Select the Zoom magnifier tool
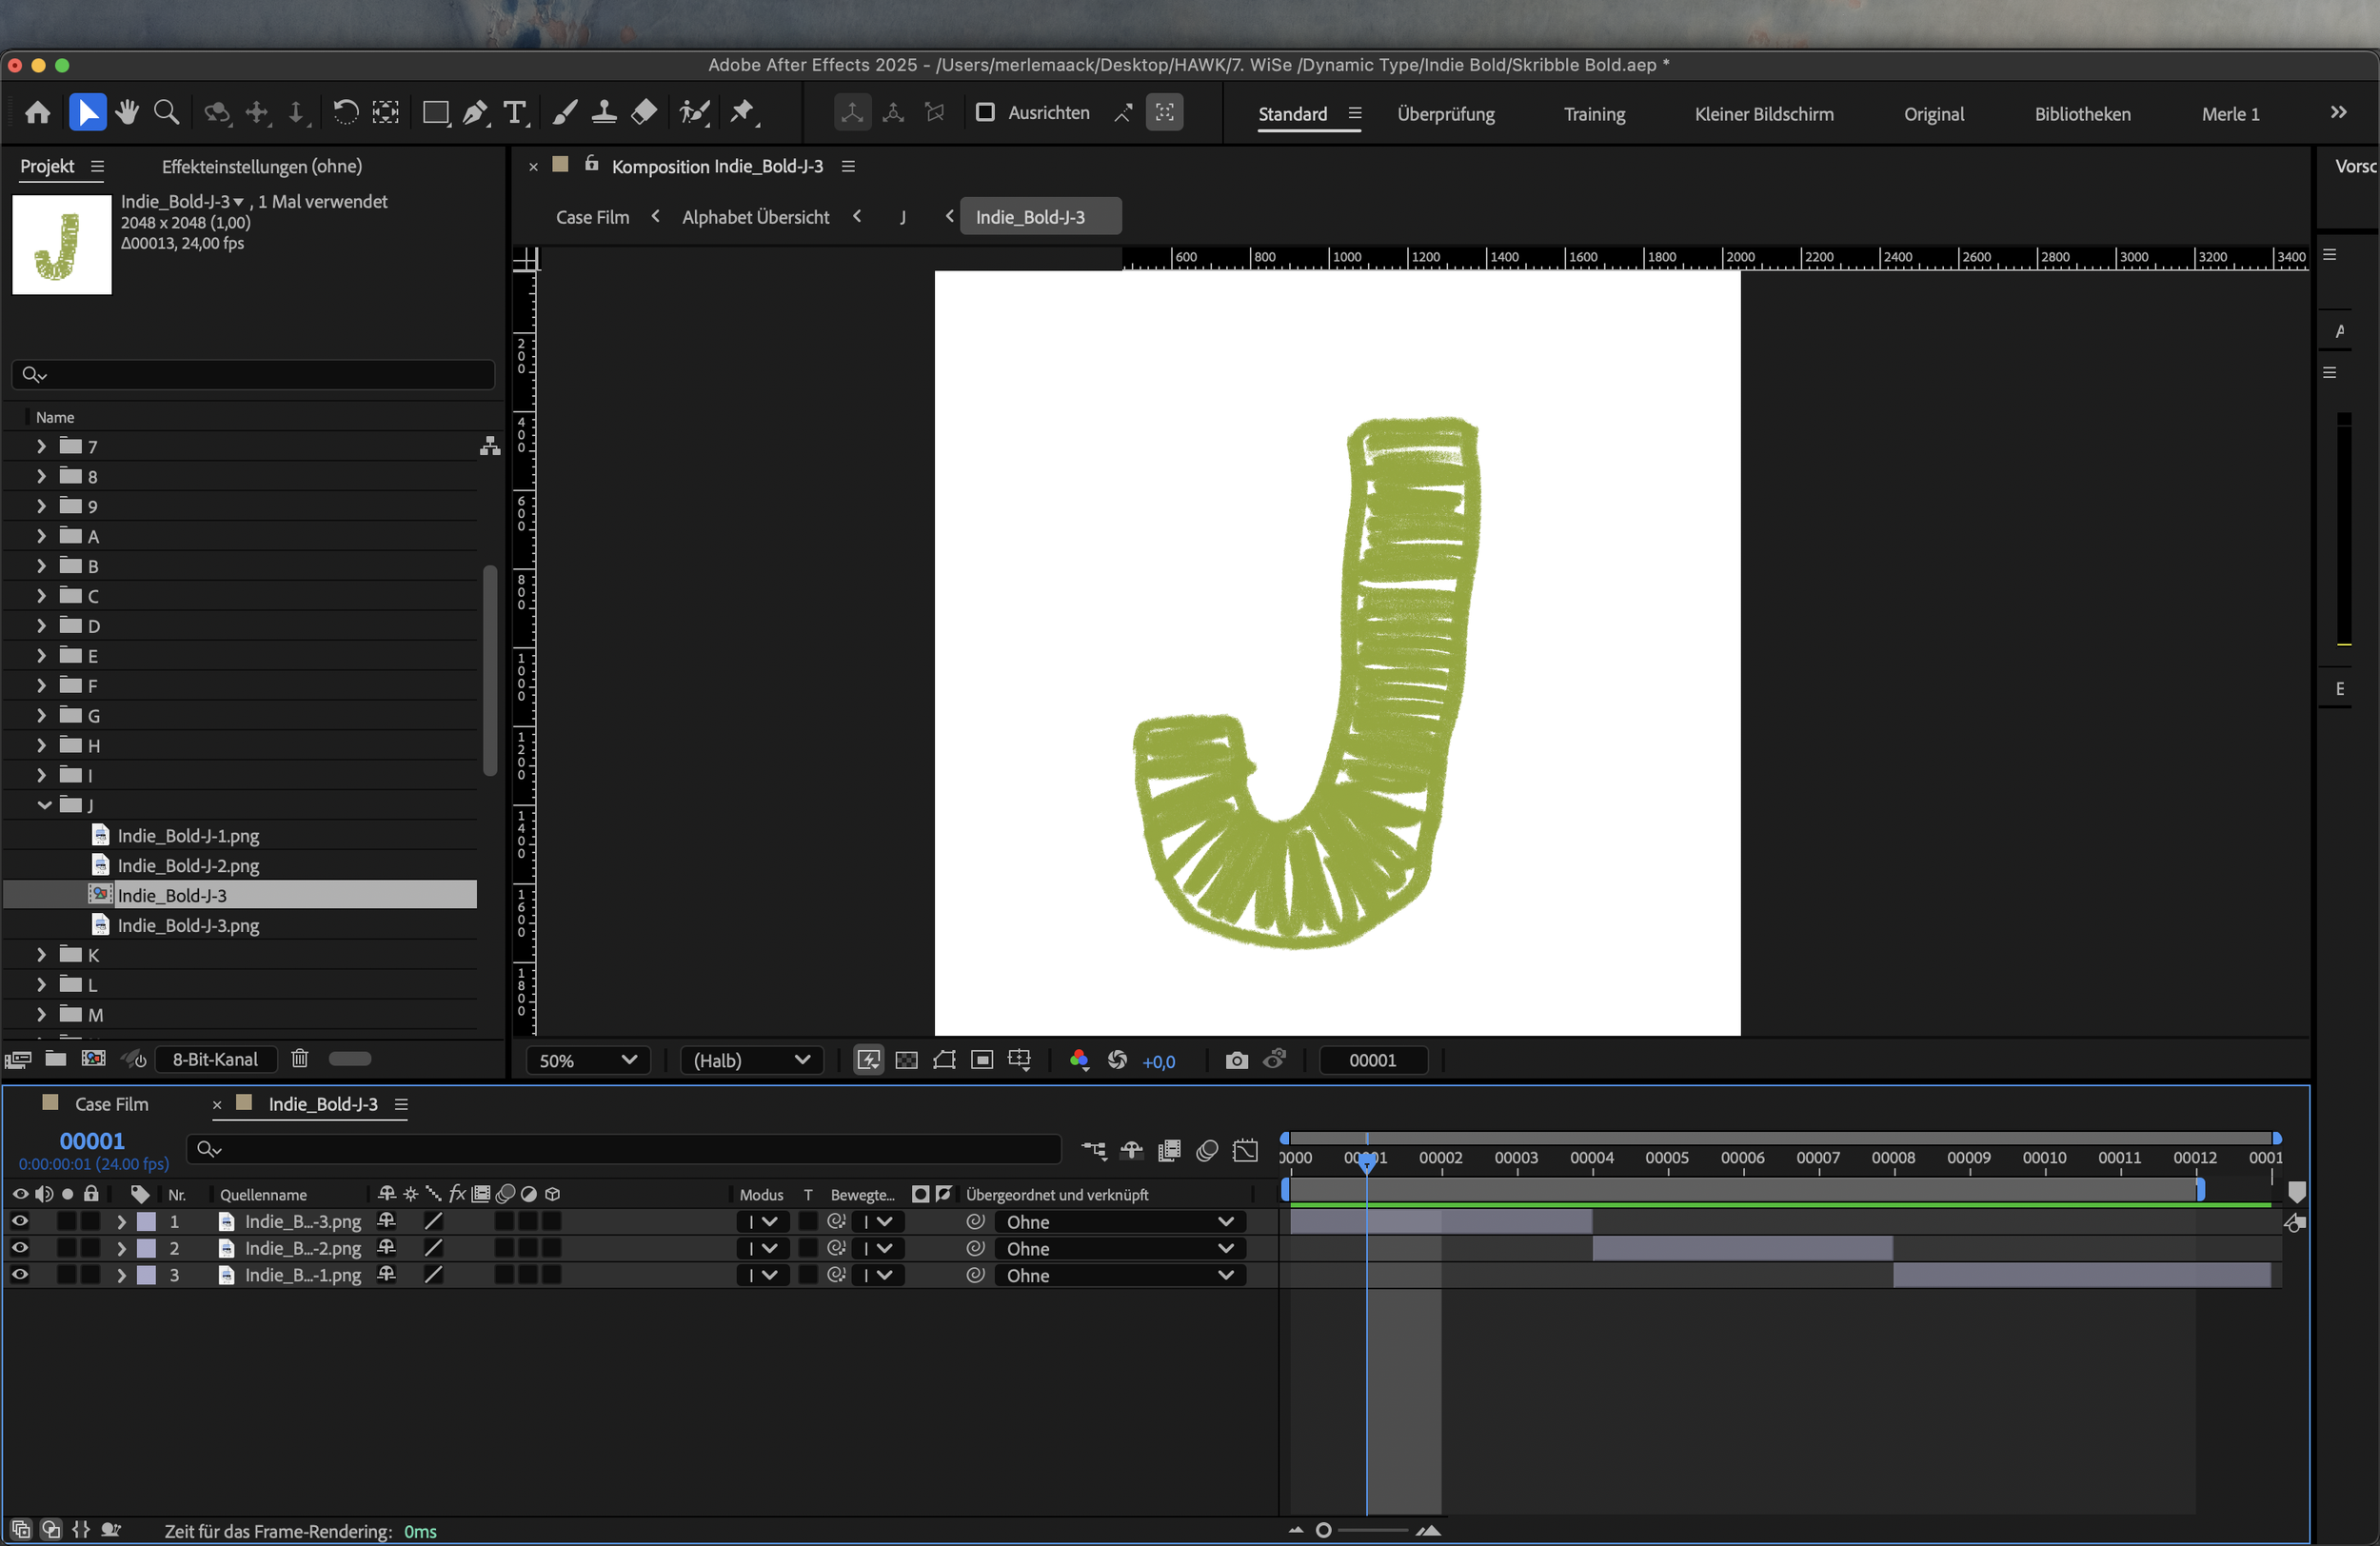This screenshot has height=1546, width=2380. [x=166, y=112]
